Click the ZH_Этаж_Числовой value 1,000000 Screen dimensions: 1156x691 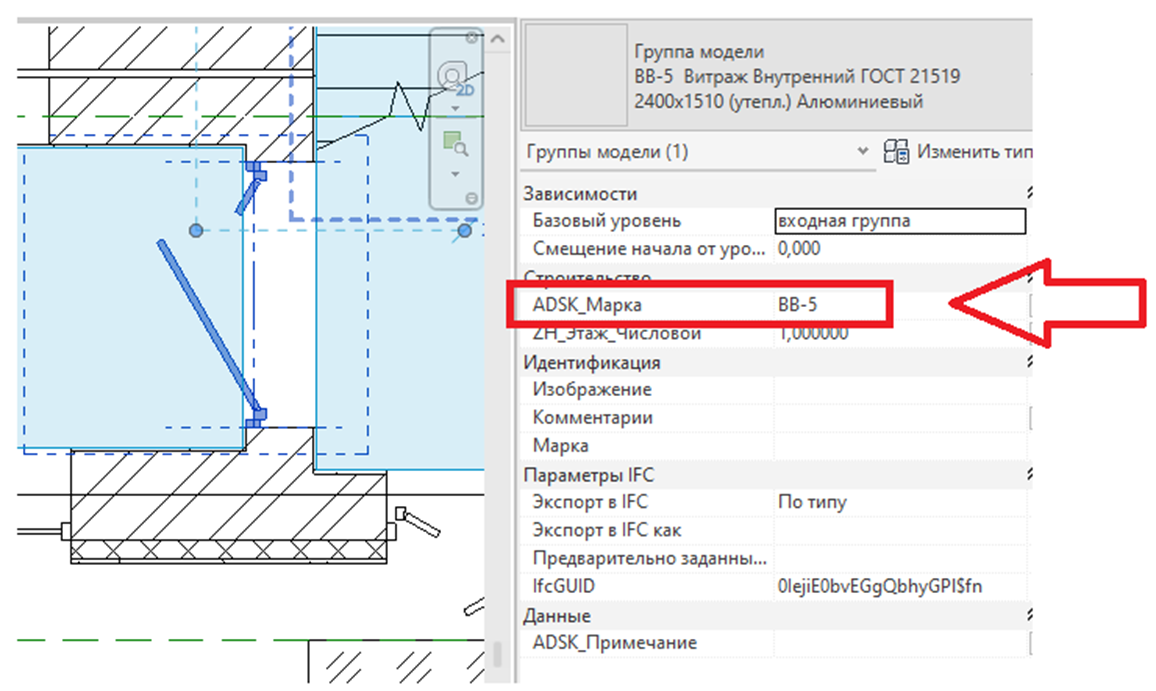(x=813, y=333)
